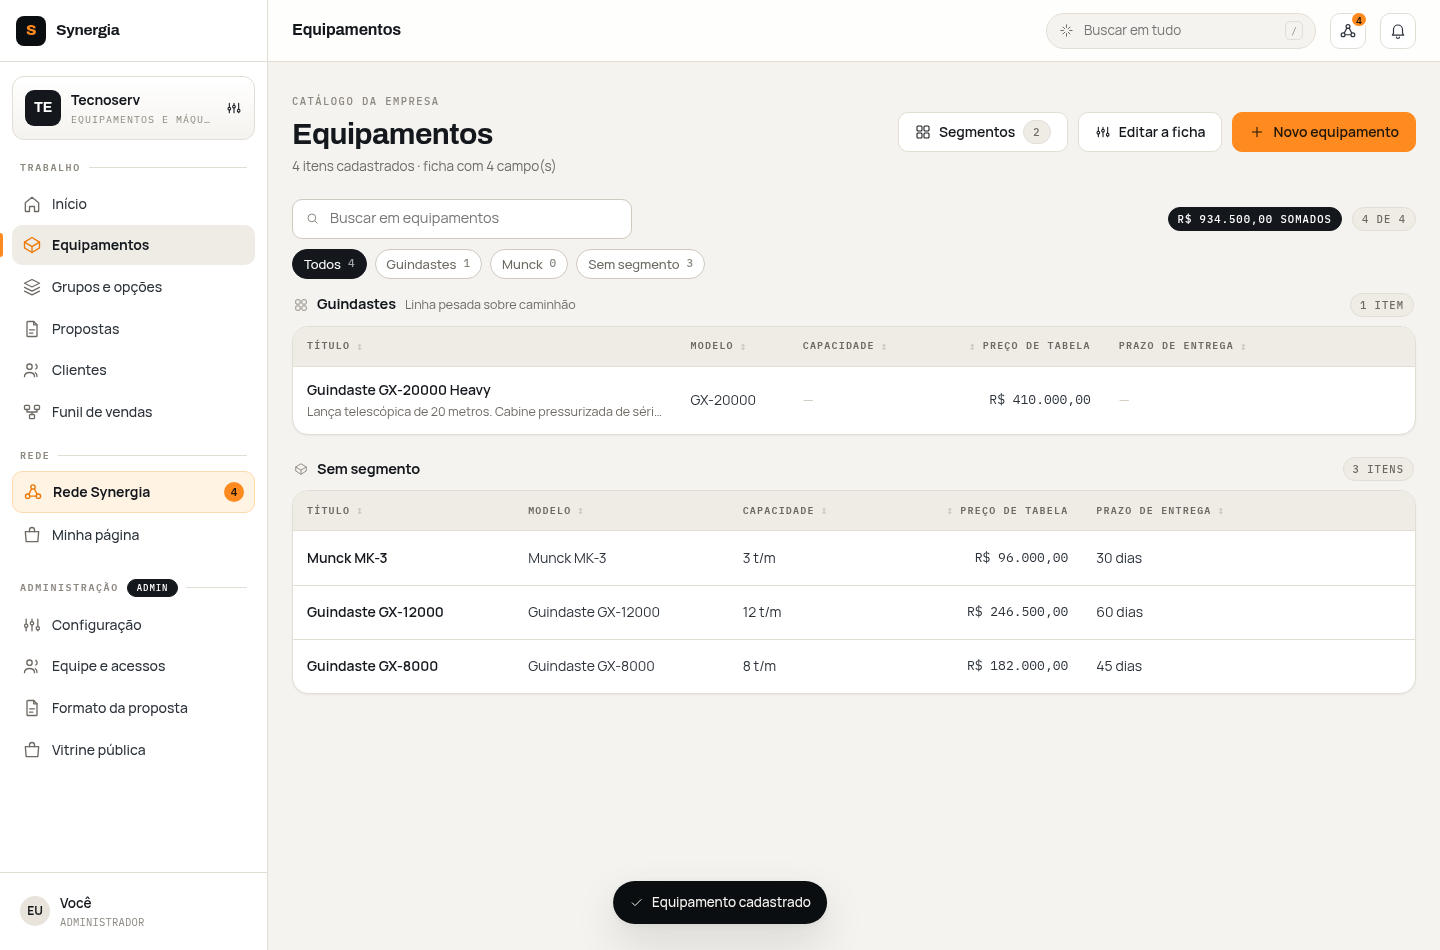Open Minha página in sidebar
The image size is (1440, 950).
point(133,535)
